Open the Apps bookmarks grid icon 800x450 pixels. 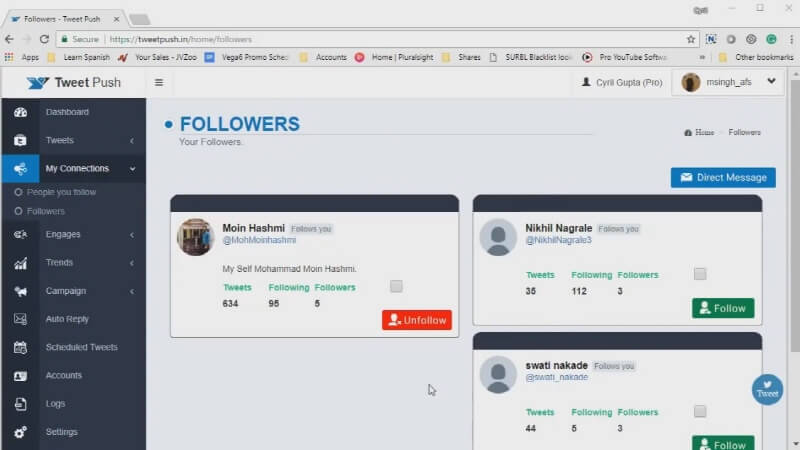coord(9,57)
